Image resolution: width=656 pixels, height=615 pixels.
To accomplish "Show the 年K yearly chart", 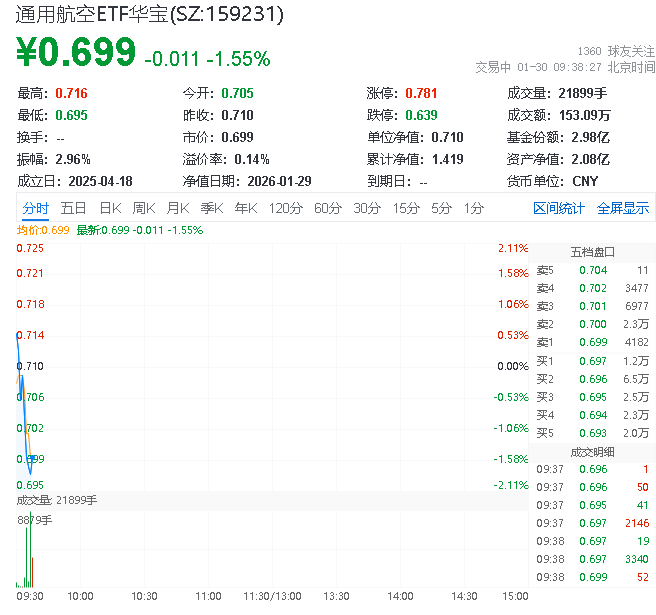I will [x=245, y=208].
